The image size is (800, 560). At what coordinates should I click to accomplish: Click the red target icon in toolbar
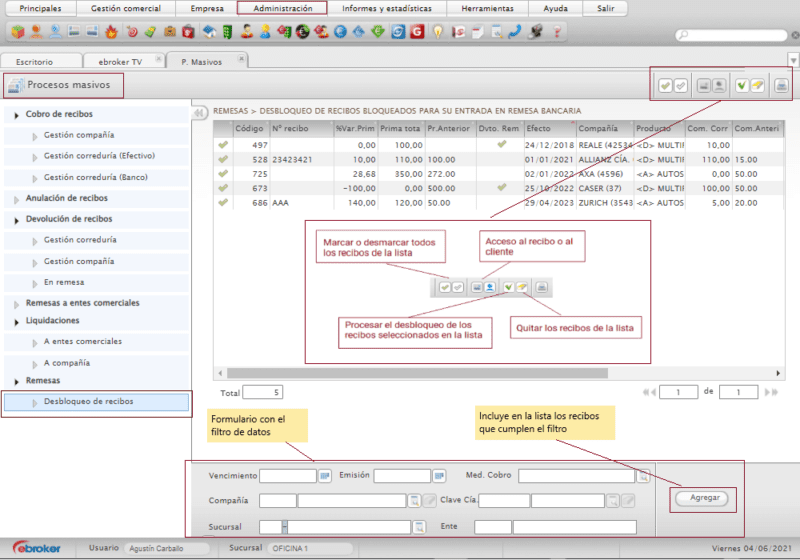click(x=132, y=32)
